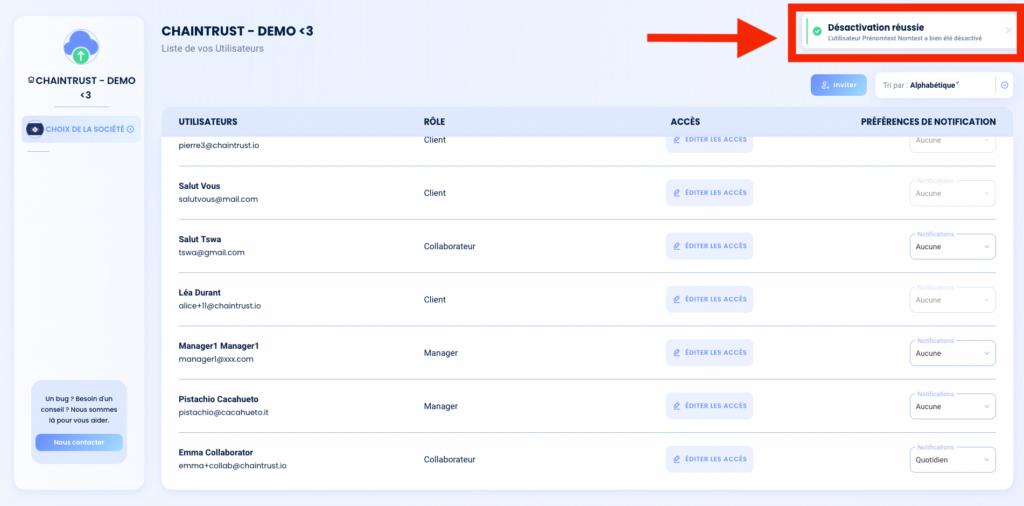Click pencil icon in Pistachio Cacahueto row
This screenshot has width=1024, height=506.
pos(677,406)
